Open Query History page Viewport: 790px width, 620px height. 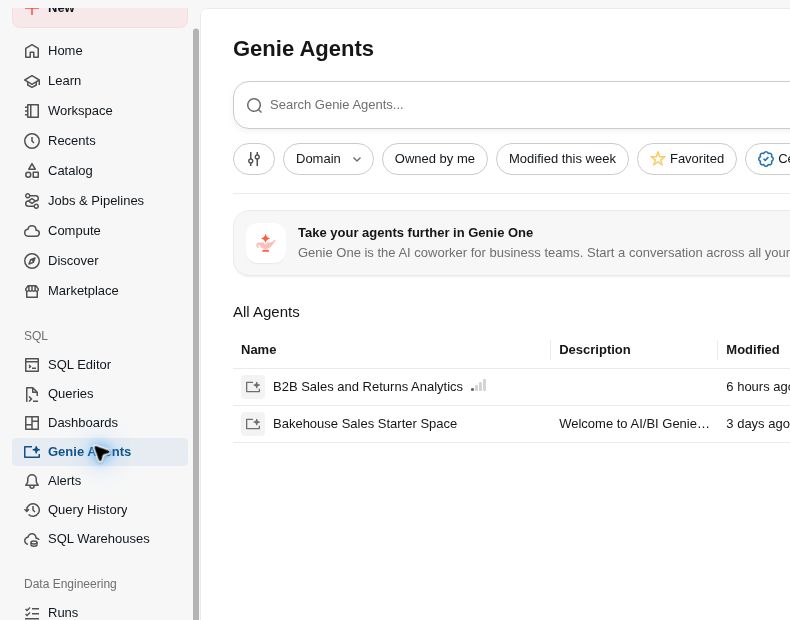[100, 510]
